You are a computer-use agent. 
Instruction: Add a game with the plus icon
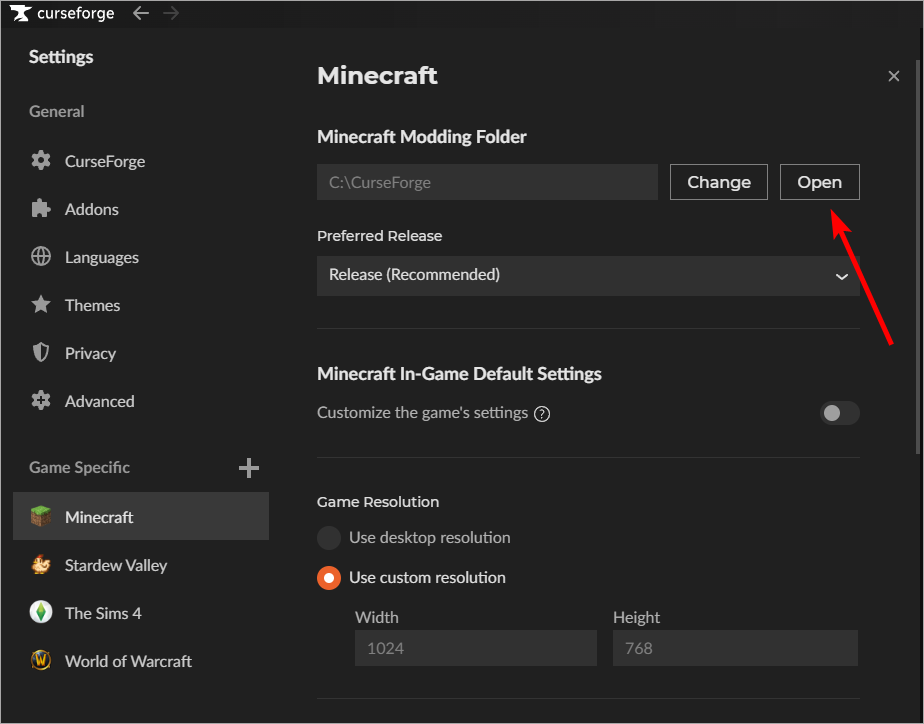(x=249, y=468)
